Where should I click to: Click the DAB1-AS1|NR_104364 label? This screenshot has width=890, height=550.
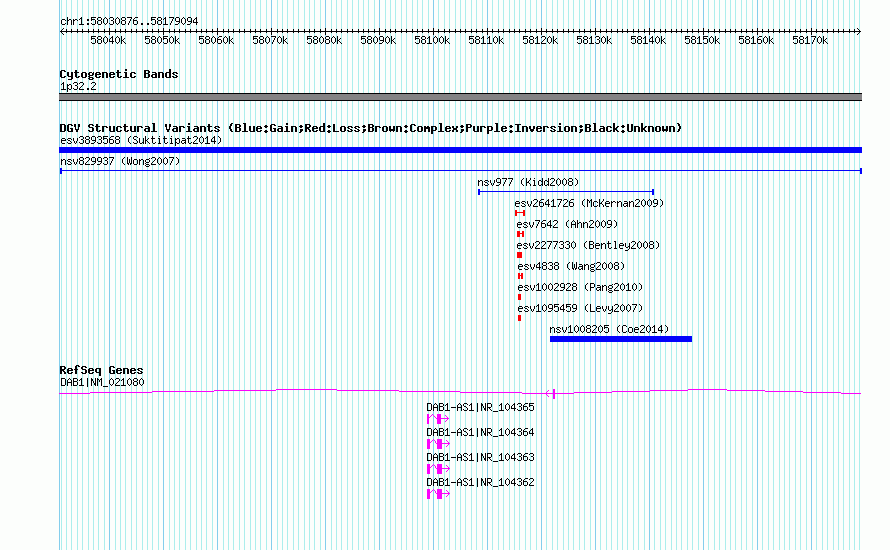[x=480, y=433]
